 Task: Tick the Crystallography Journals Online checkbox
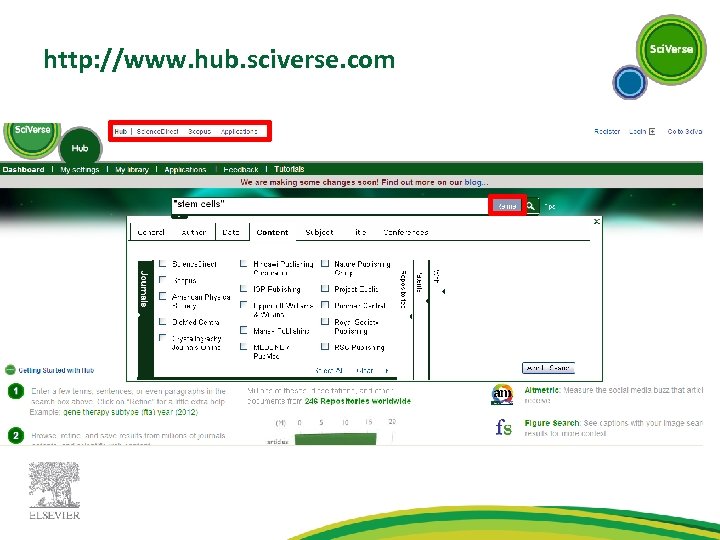pos(162,338)
